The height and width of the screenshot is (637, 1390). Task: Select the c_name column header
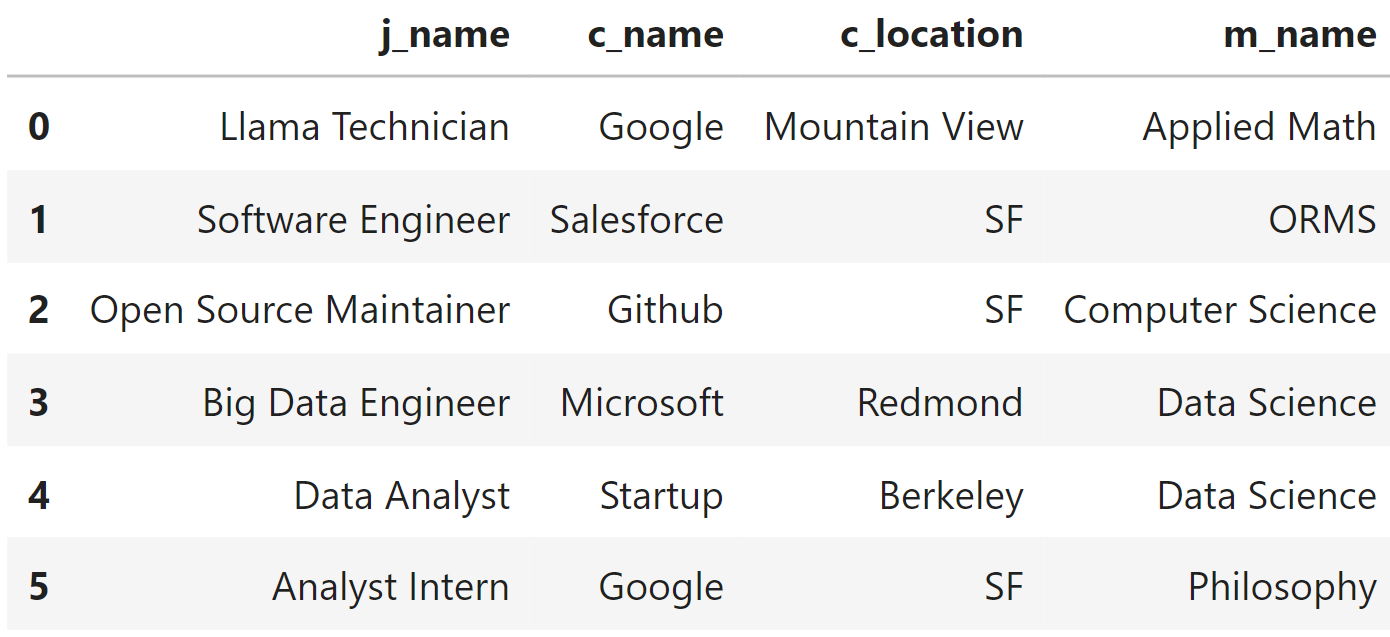pos(655,35)
